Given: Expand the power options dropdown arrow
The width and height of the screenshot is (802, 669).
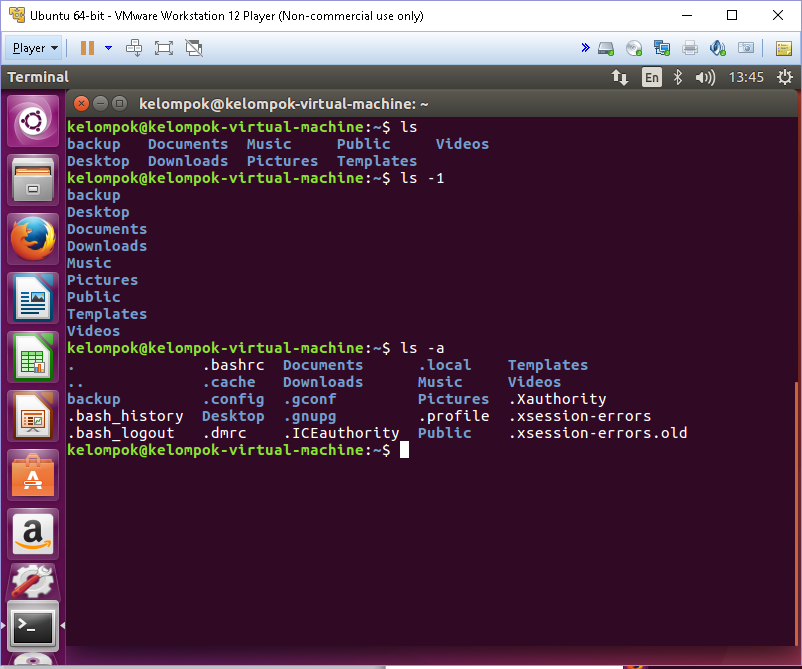Looking at the screenshot, I should pyautogui.click(x=108, y=48).
